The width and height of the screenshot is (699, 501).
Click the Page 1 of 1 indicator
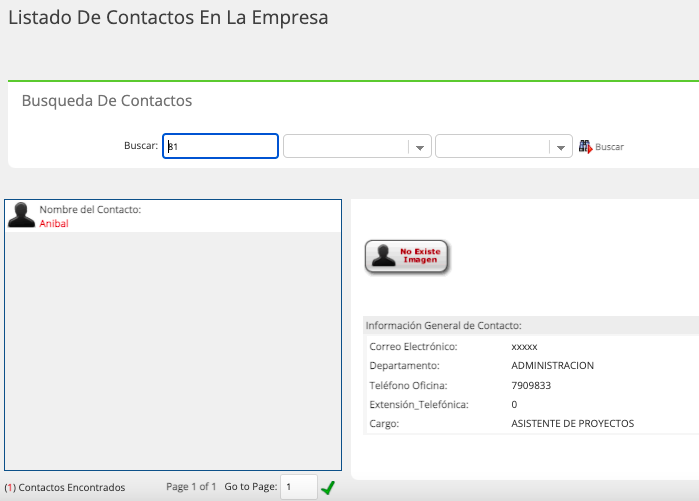tap(191, 486)
